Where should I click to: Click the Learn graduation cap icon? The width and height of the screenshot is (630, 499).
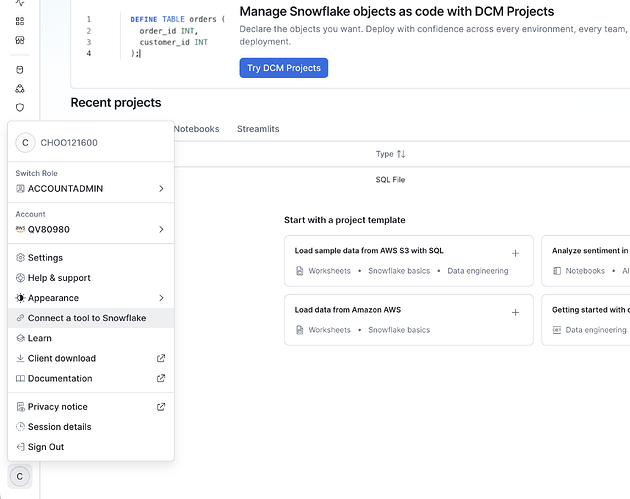click(20, 338)
